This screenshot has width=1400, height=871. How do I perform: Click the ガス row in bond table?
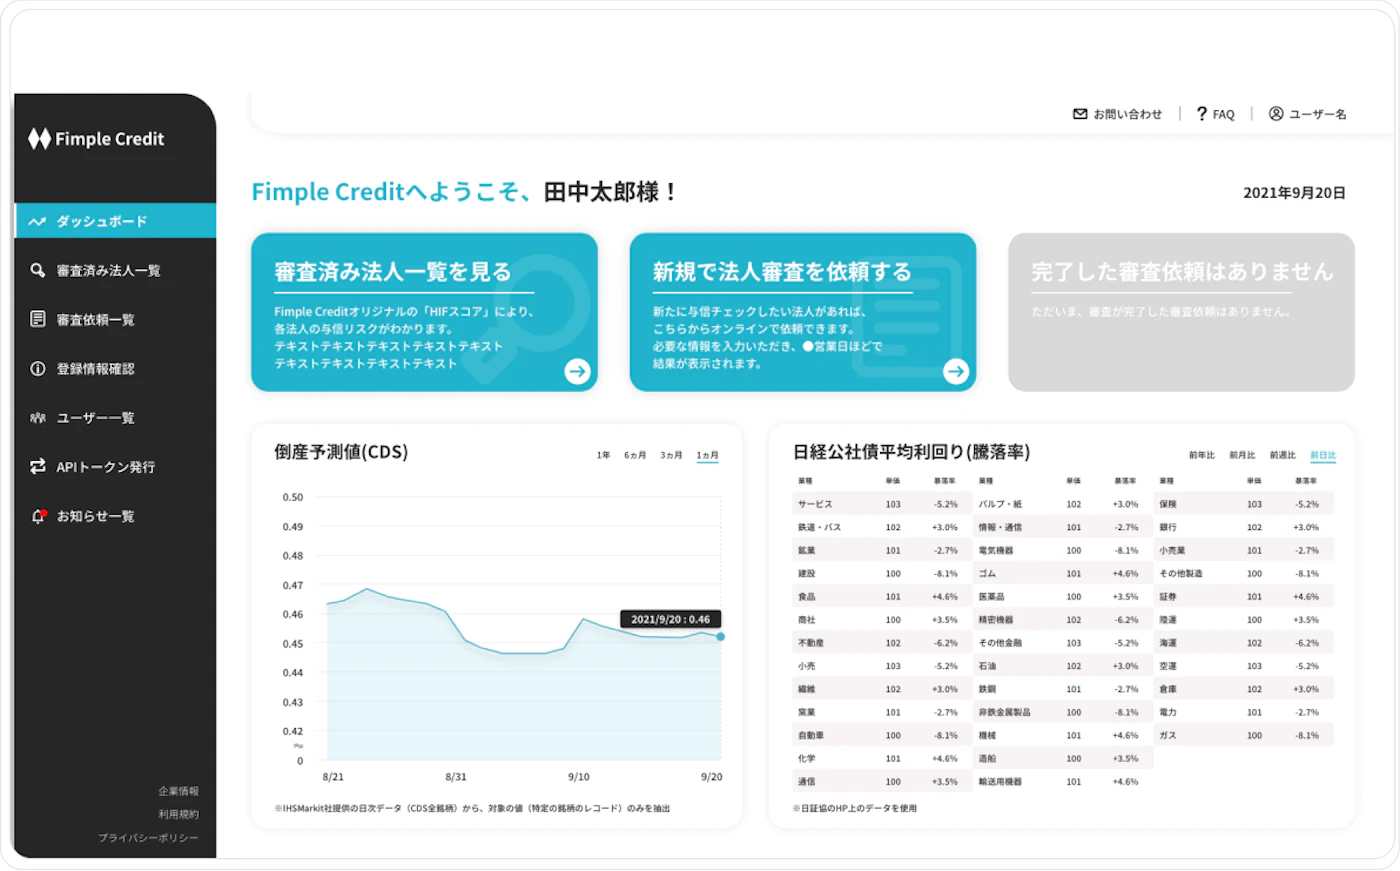click(x=1244, y=735)
